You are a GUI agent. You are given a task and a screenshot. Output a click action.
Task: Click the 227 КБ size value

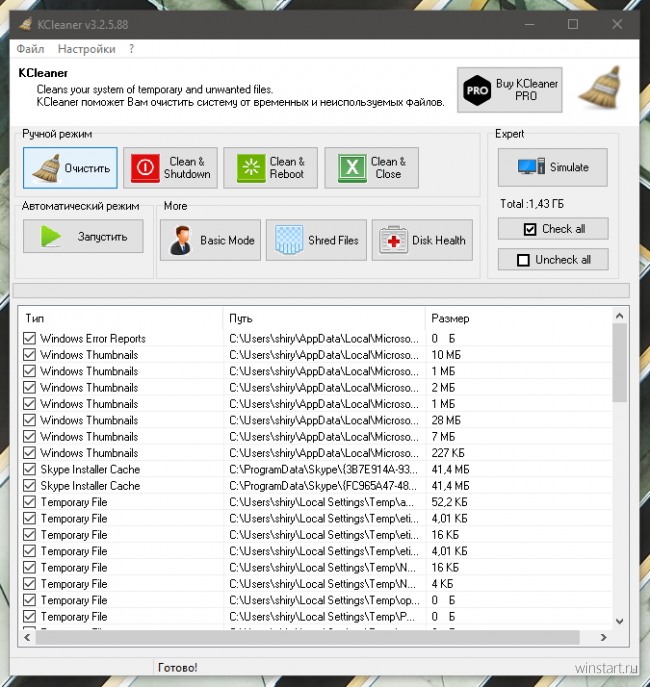448,453
